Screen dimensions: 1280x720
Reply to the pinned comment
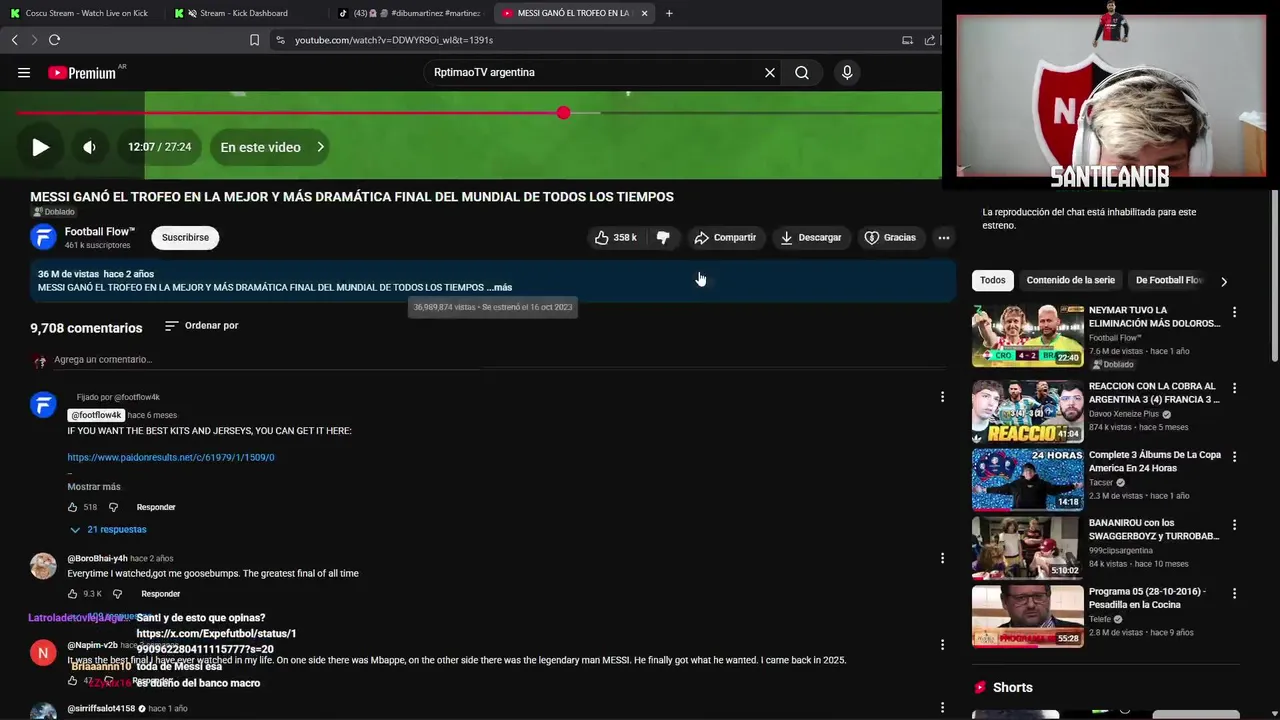click(156, 507)
